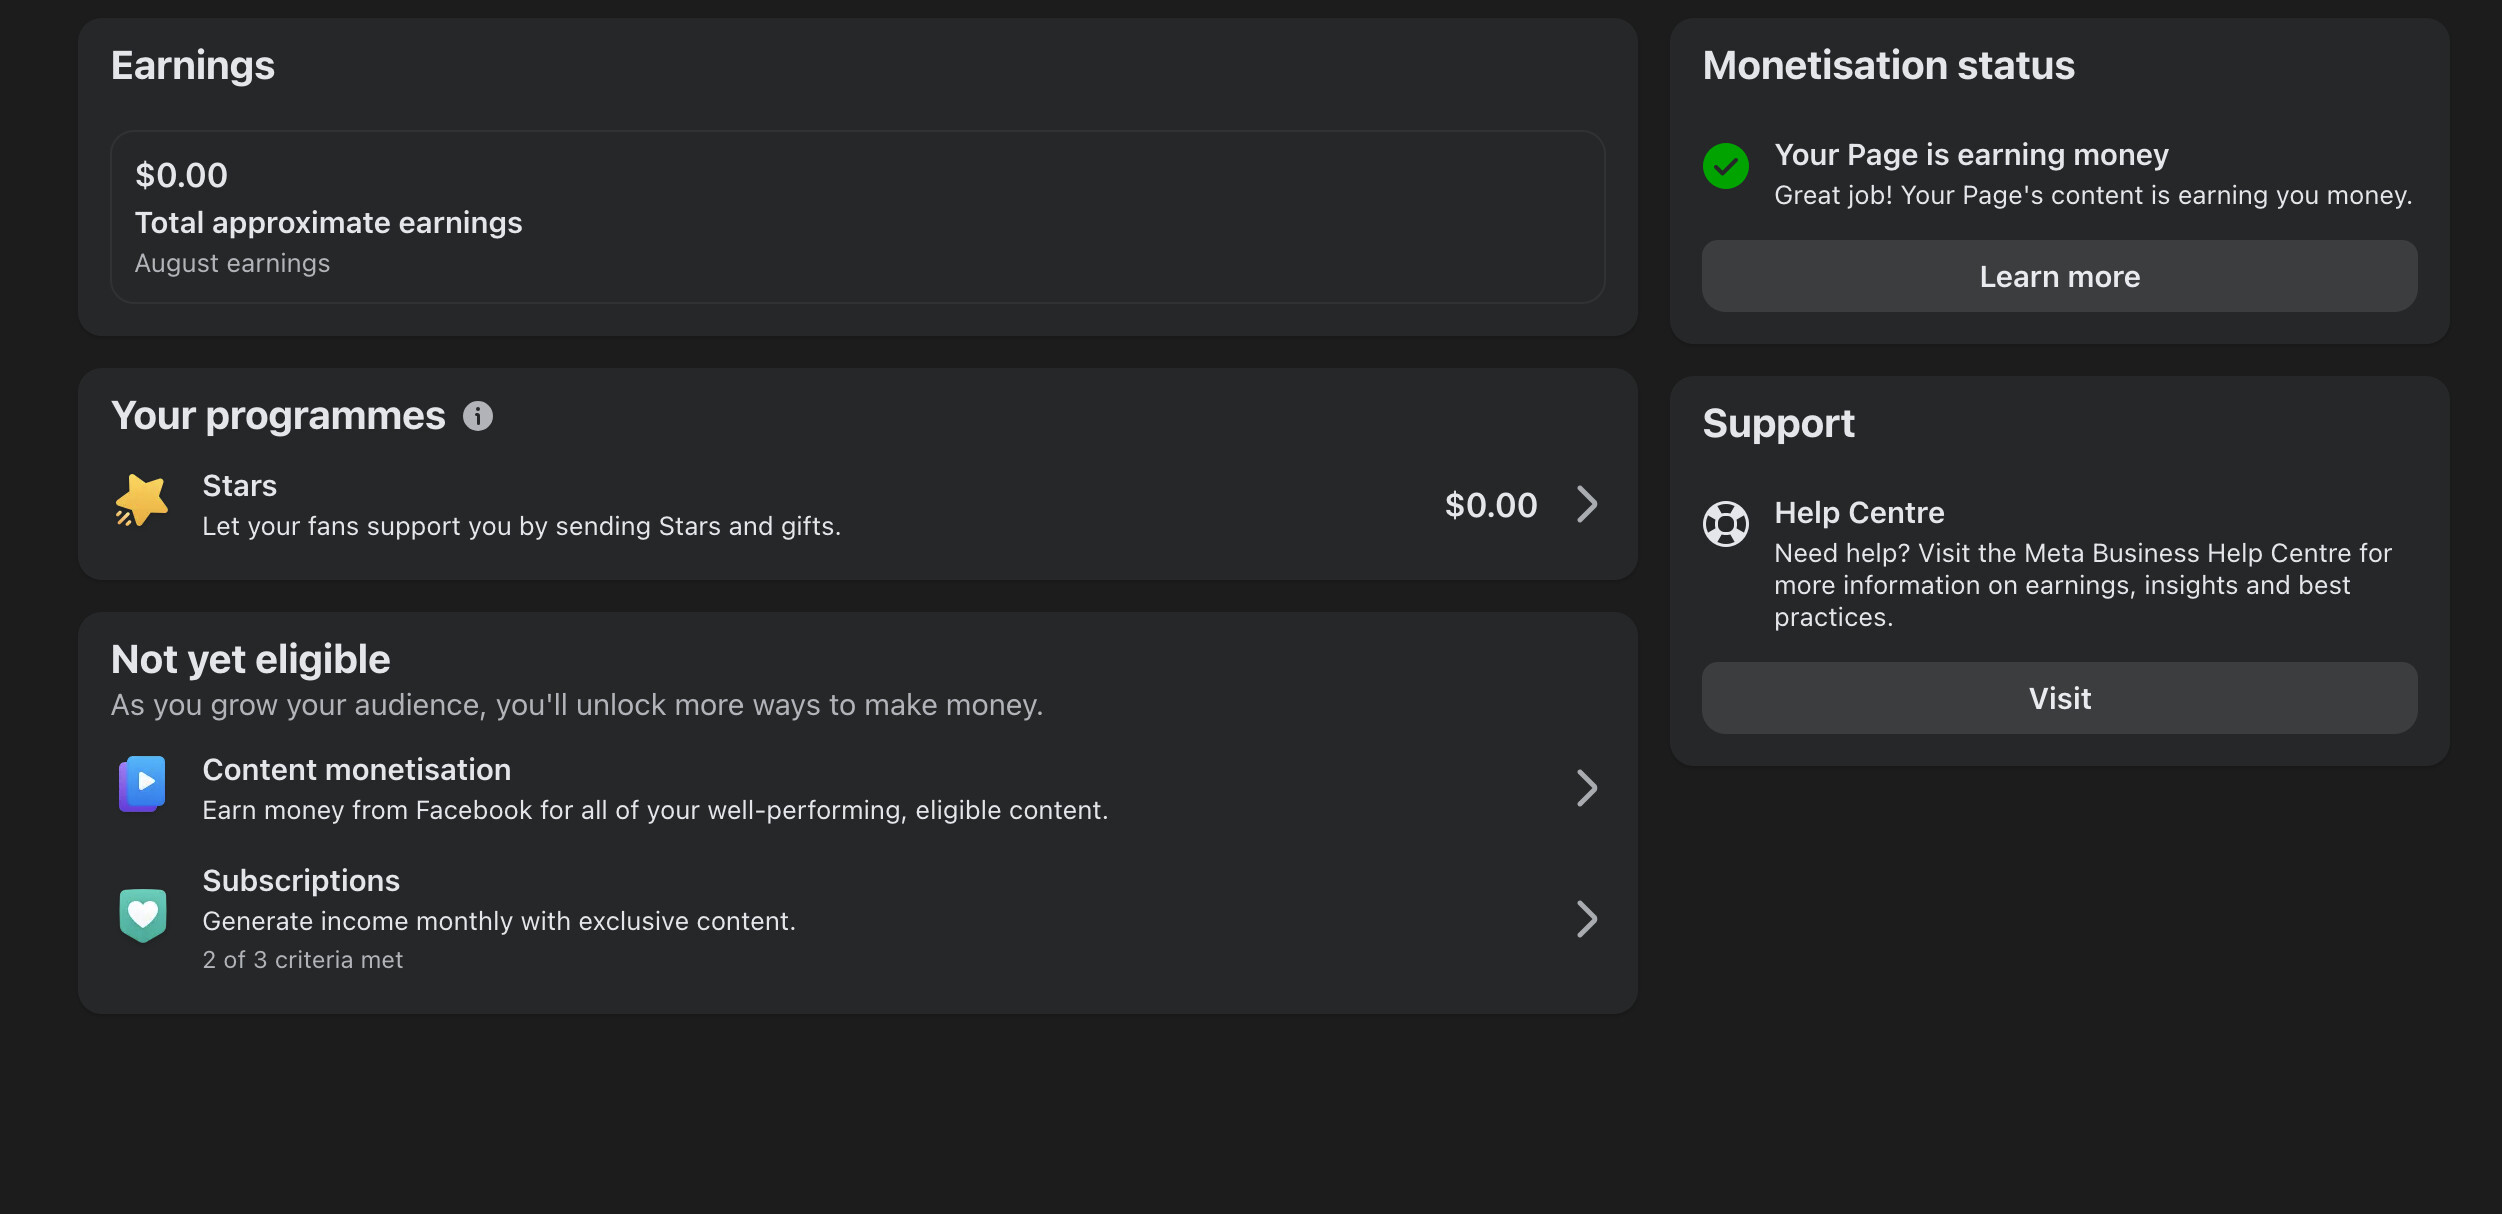Expand the Subscriptions chevron arrow
This screenshot has height=1214, width=2502.
pyautogui.click(x=1587, y=919)
